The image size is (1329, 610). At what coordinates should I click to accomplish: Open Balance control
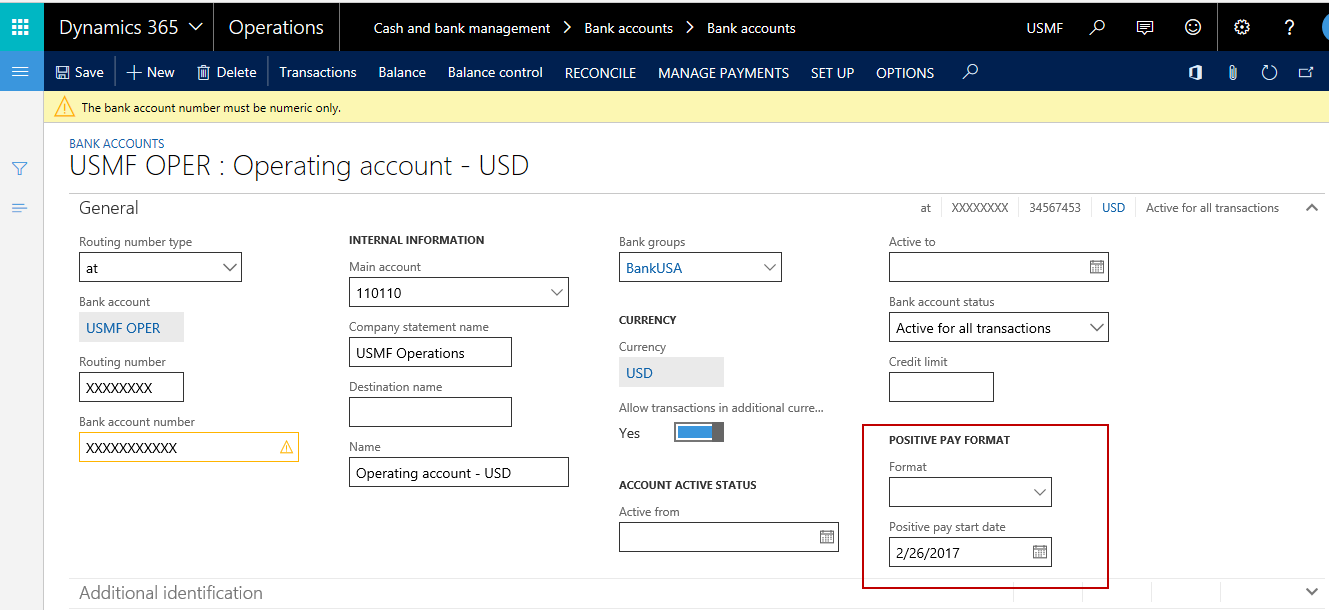[x=495, y=72]
